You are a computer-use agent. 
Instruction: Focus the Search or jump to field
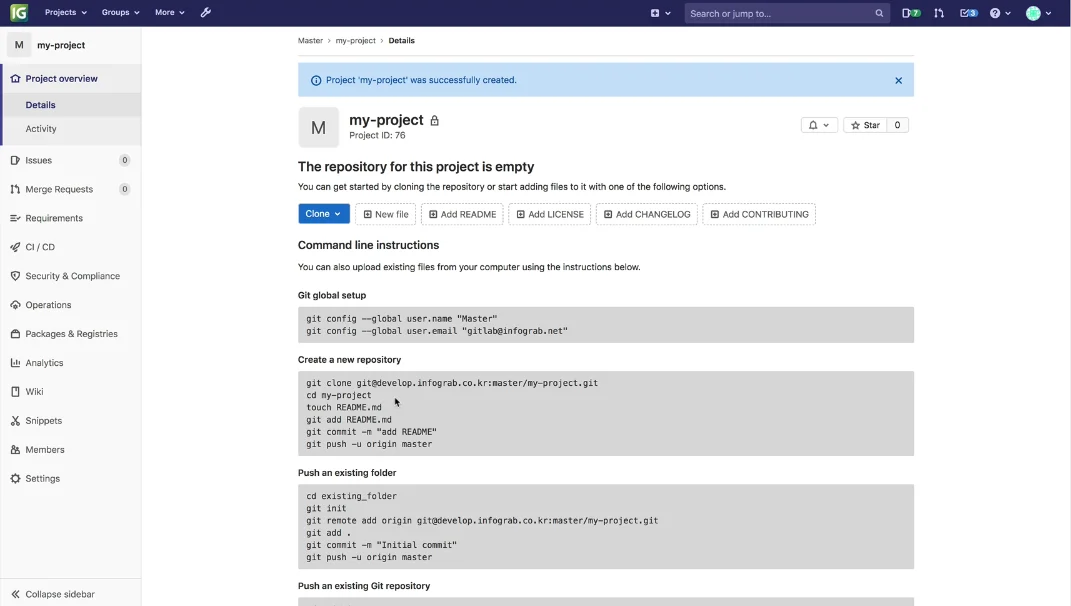pyautogui.click(x=780, y=13)
